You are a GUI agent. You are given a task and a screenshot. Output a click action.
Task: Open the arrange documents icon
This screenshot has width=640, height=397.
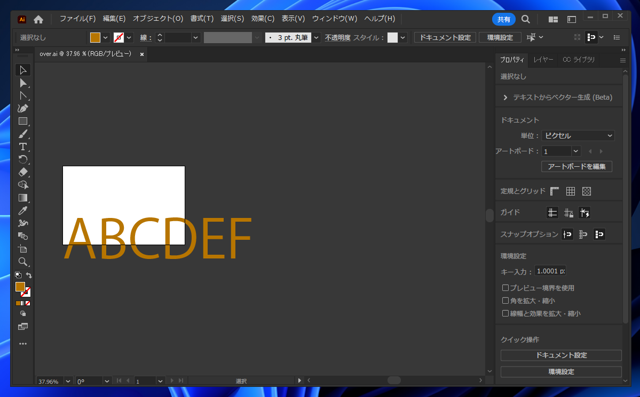click(x=553, y=19)
